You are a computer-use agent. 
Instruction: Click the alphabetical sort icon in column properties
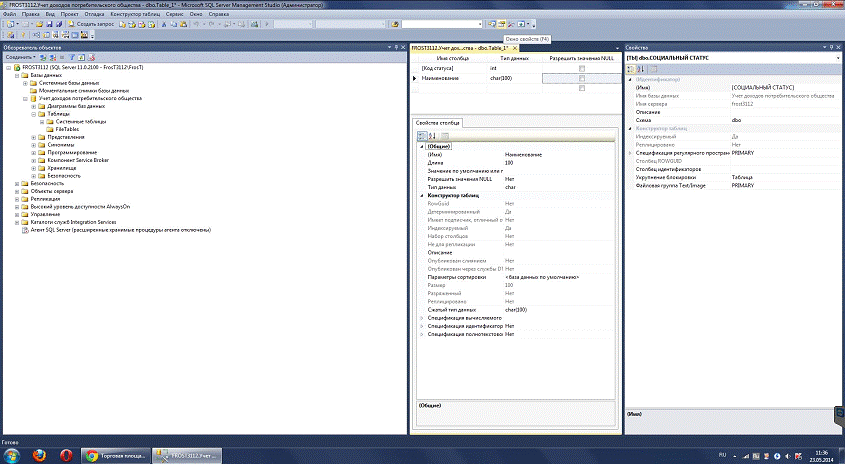point(432,136)
